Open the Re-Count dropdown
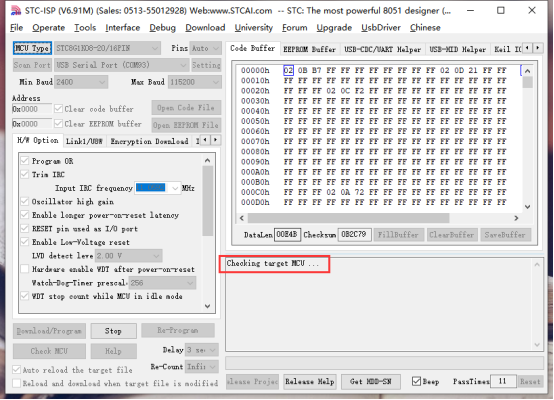The image size is (554, 400). pyautogui.click(x=202, y=367)
